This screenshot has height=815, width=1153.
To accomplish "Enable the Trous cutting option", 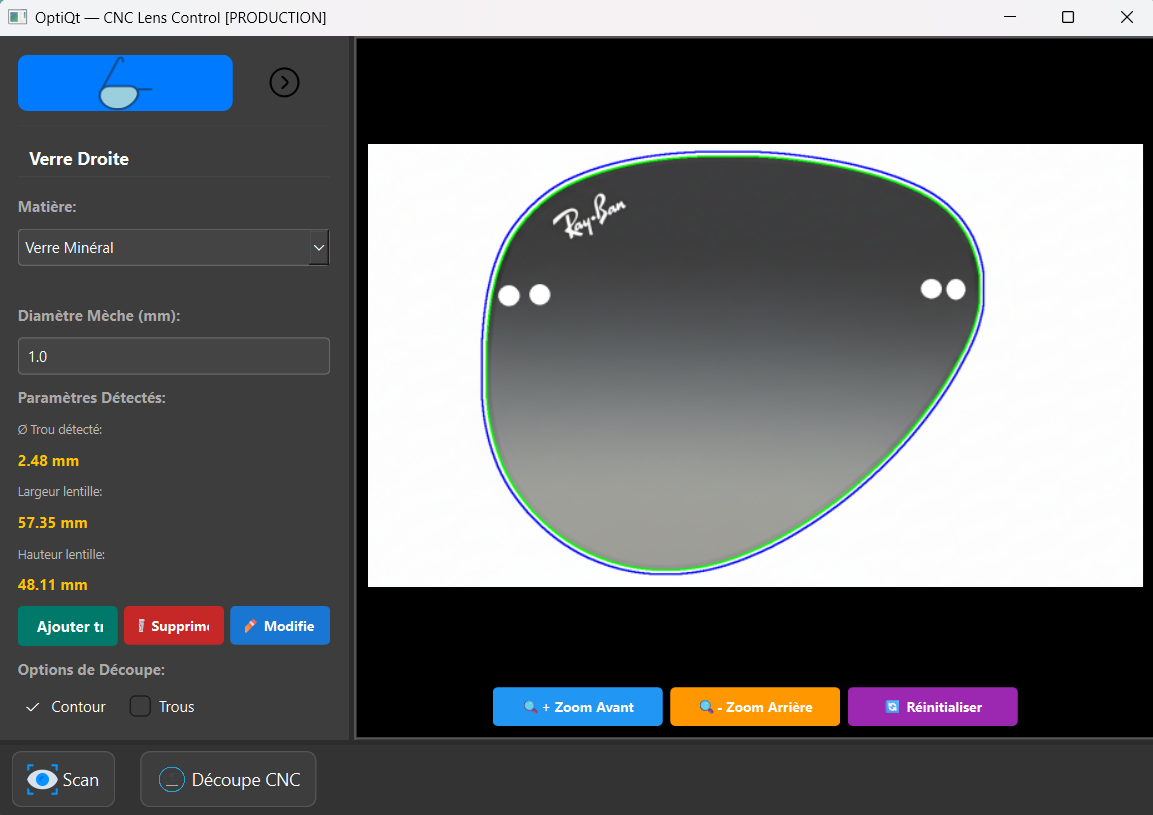I will coord(140,706).
